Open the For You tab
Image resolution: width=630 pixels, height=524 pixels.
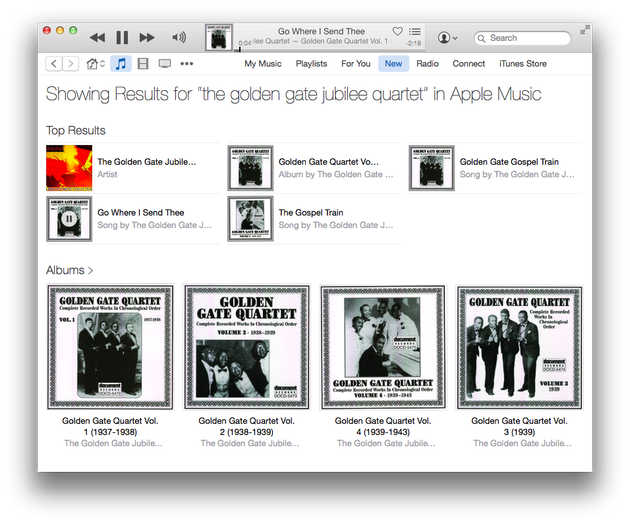click(356, 63)
